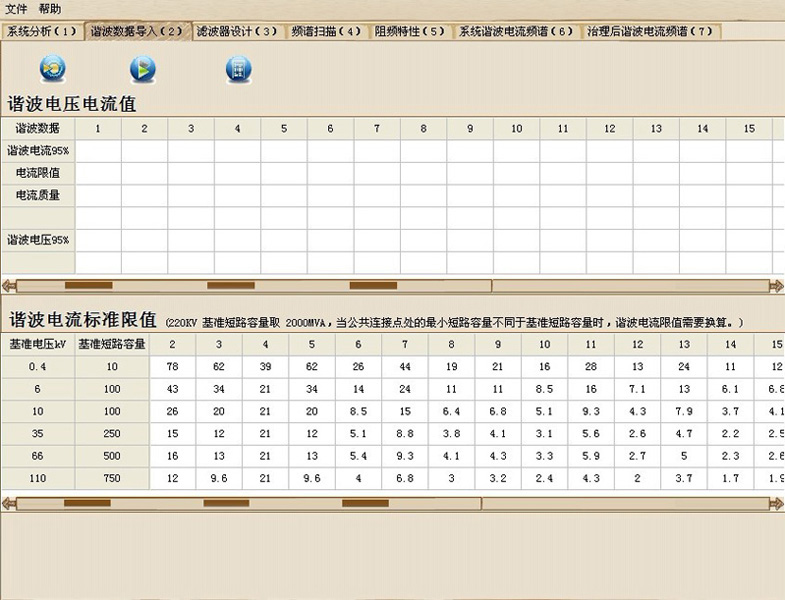This screenshot has height=600, width=785.
Task: Open the 帮助 menu
Action: tap(50, 9)
